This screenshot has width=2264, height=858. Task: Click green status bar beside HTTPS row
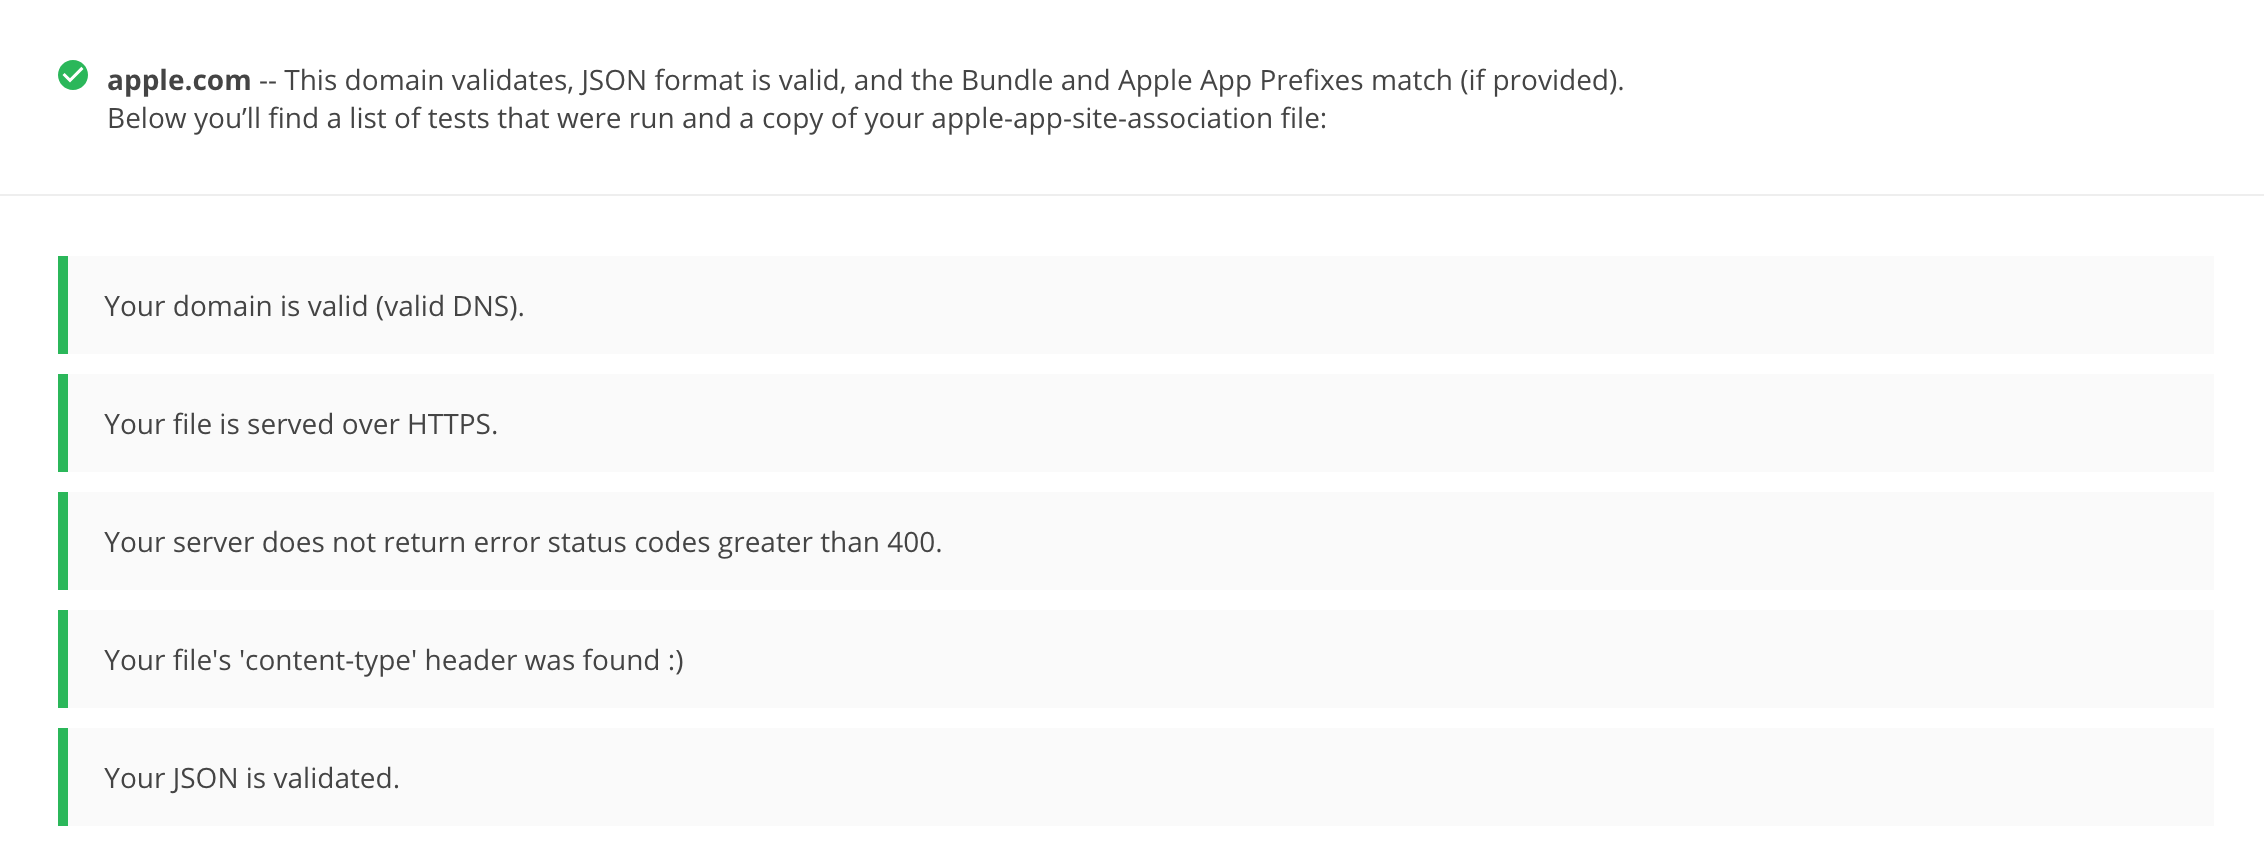[x=63, y=423]
